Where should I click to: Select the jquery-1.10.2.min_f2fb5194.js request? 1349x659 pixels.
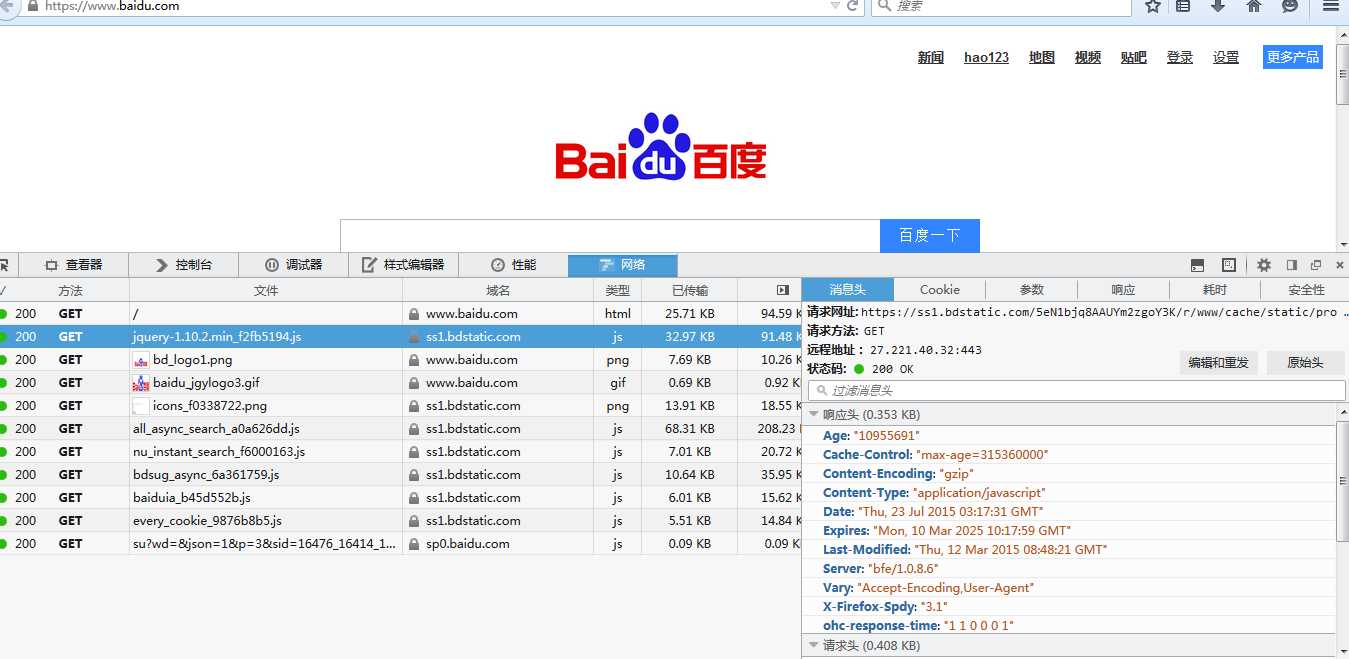tap(400, 337)
